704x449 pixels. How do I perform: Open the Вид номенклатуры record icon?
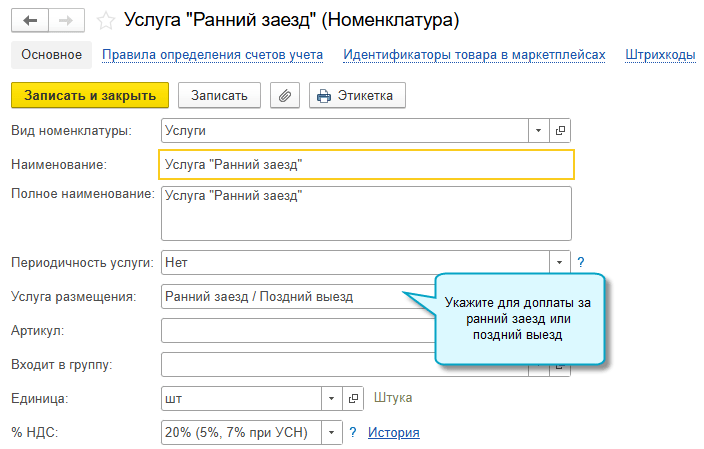[x=561, y=130]
